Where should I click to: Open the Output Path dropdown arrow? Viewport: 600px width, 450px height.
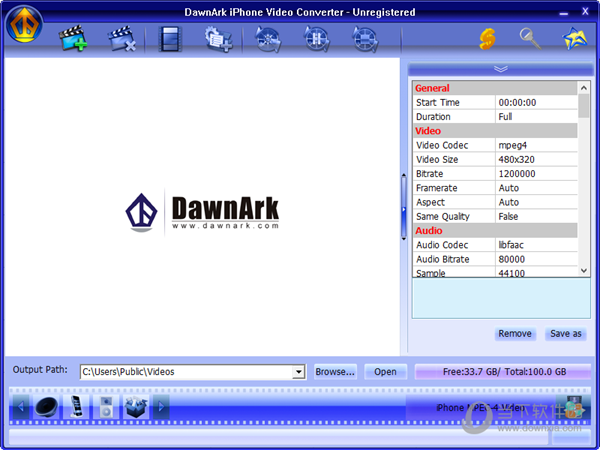(x=298, y=372)
